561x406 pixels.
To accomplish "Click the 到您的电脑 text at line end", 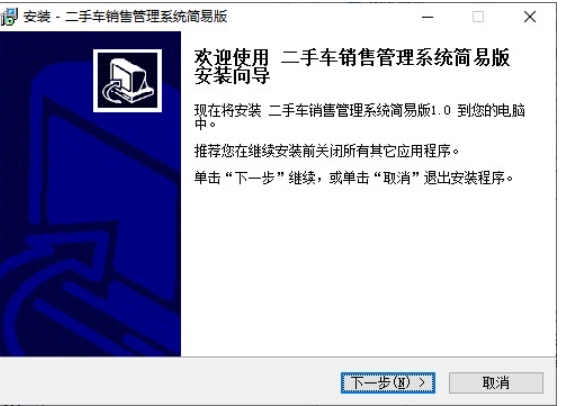I will coord(491,111).
